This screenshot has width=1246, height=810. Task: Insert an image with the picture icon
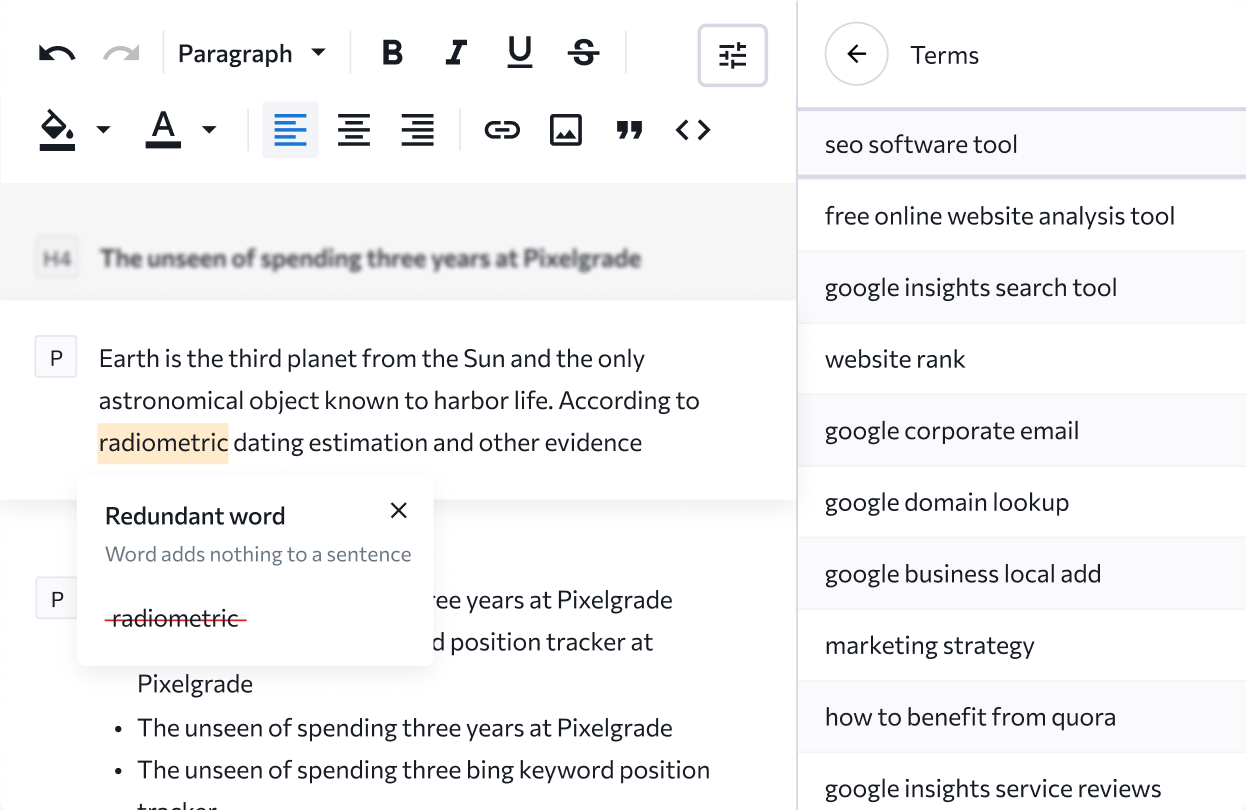pyautogui.click(x=566, y=130)
